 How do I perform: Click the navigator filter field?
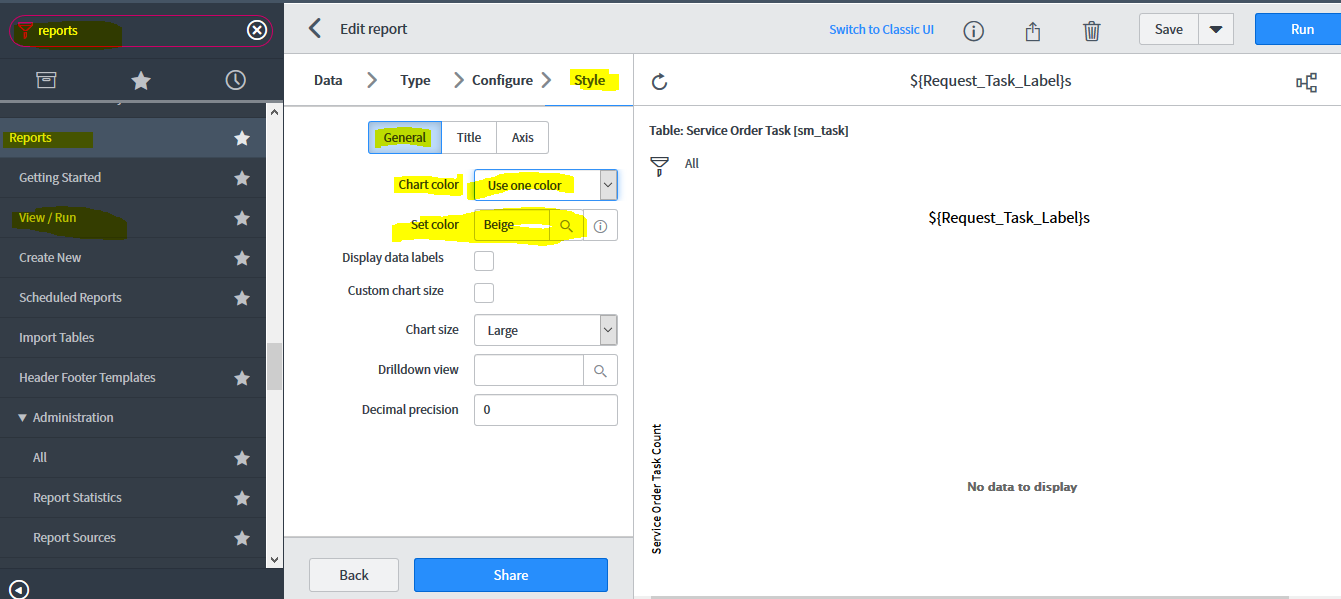click(140, 31)
